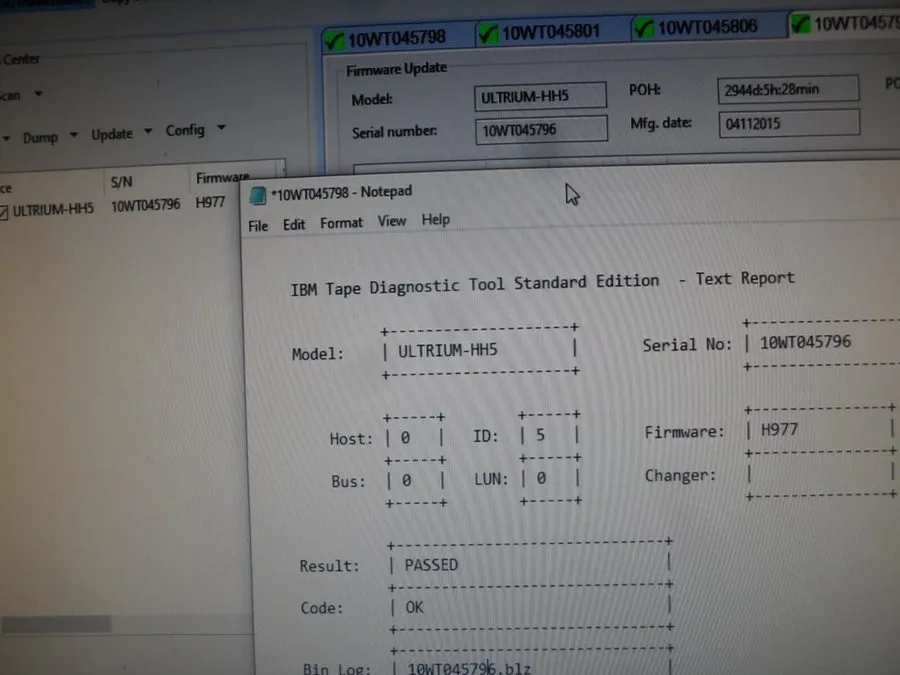Open Notepad File menu
This screenshot has height=675, width=900.
pyautogui.click(x=258, y=226)
